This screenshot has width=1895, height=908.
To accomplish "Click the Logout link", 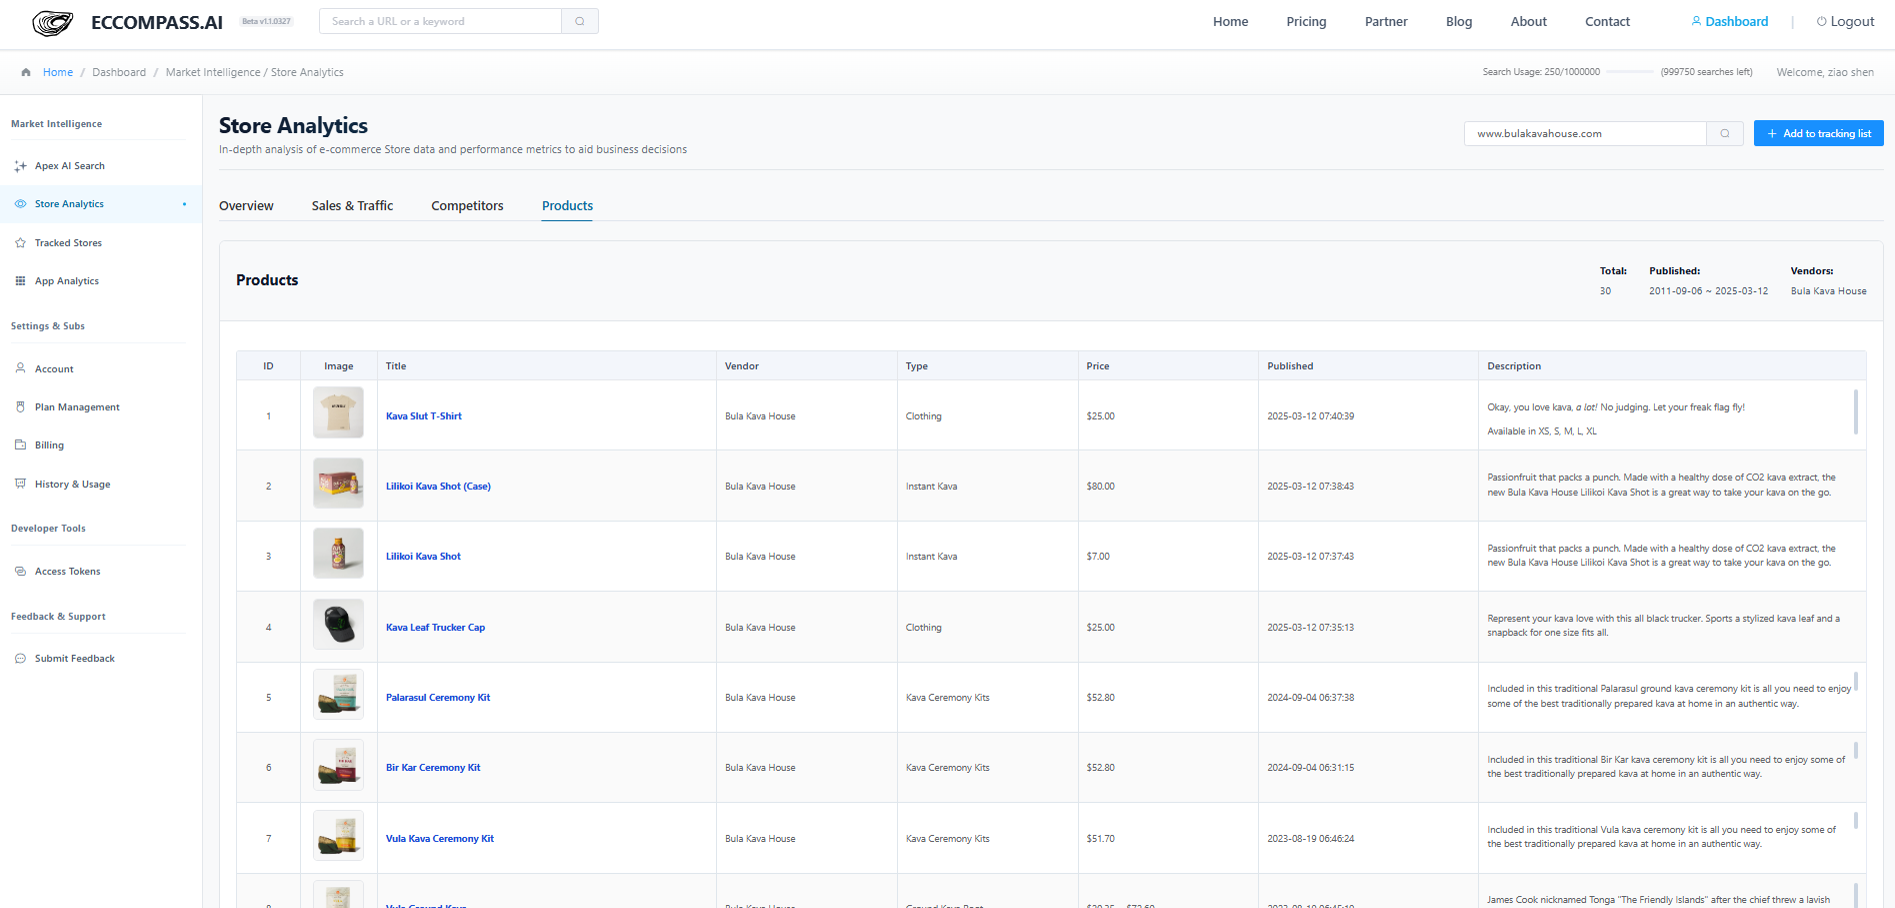I will 1845,21.
